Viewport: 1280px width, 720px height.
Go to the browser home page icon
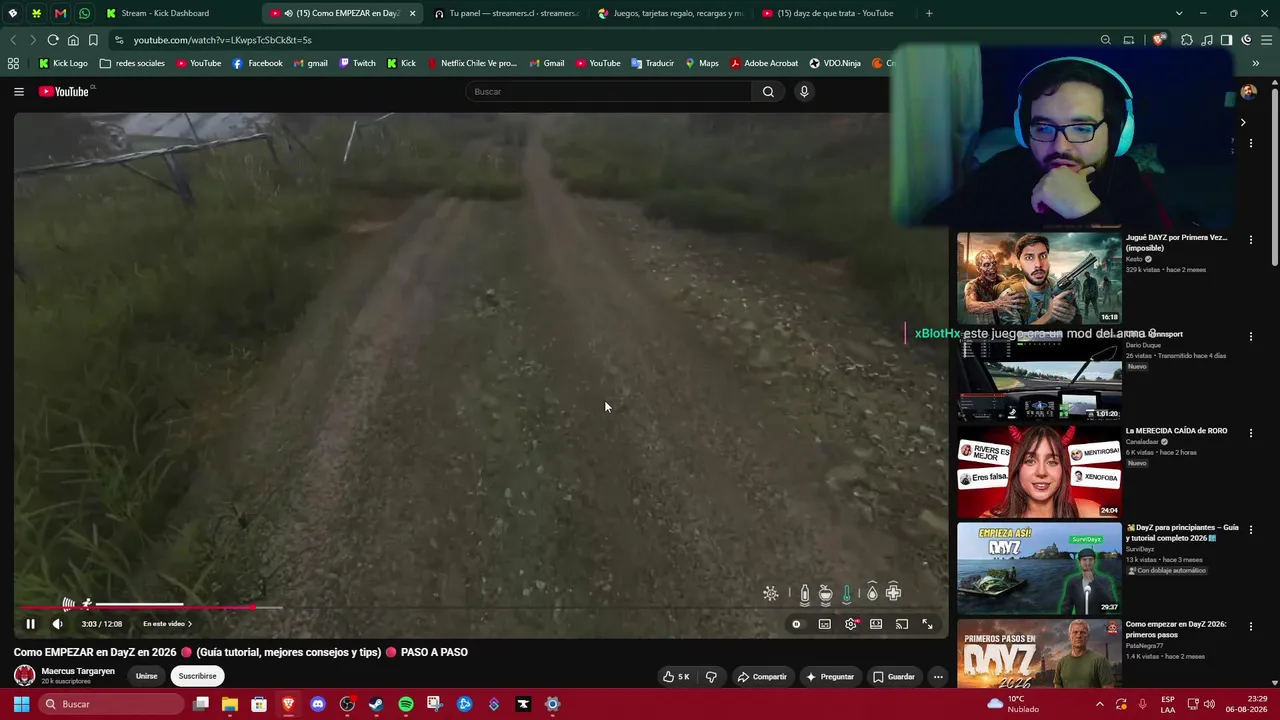point(73,40)
